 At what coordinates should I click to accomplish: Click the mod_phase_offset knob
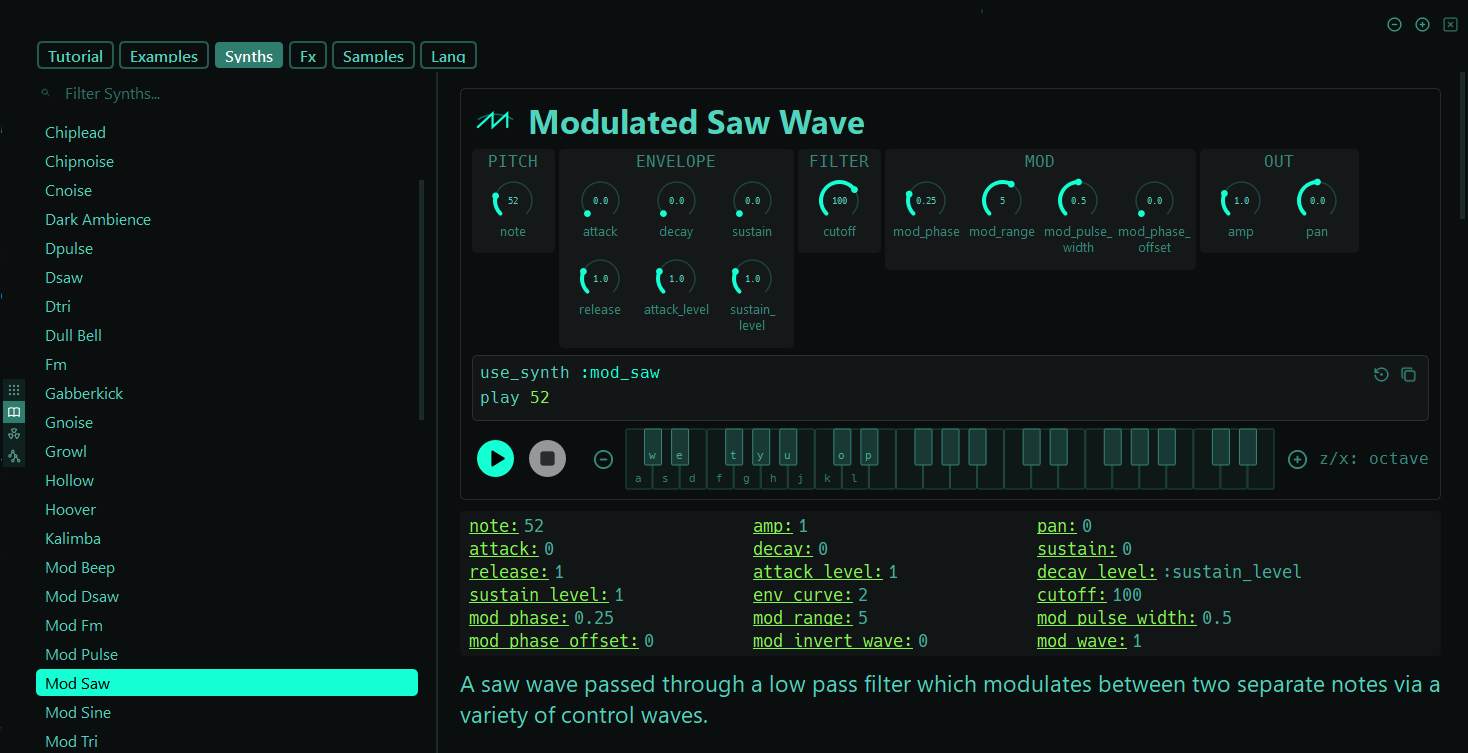[1154, 200]
